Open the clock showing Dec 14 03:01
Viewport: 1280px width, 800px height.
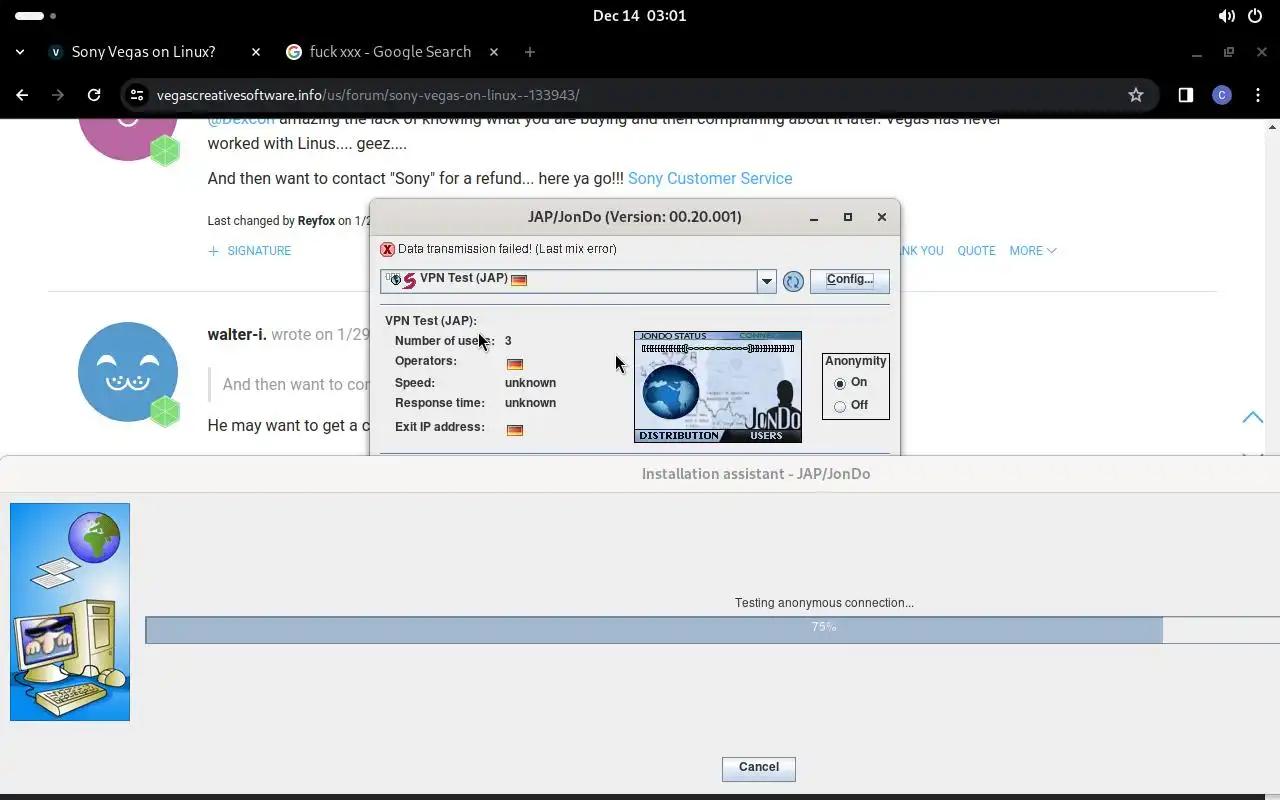pos(639,16)
